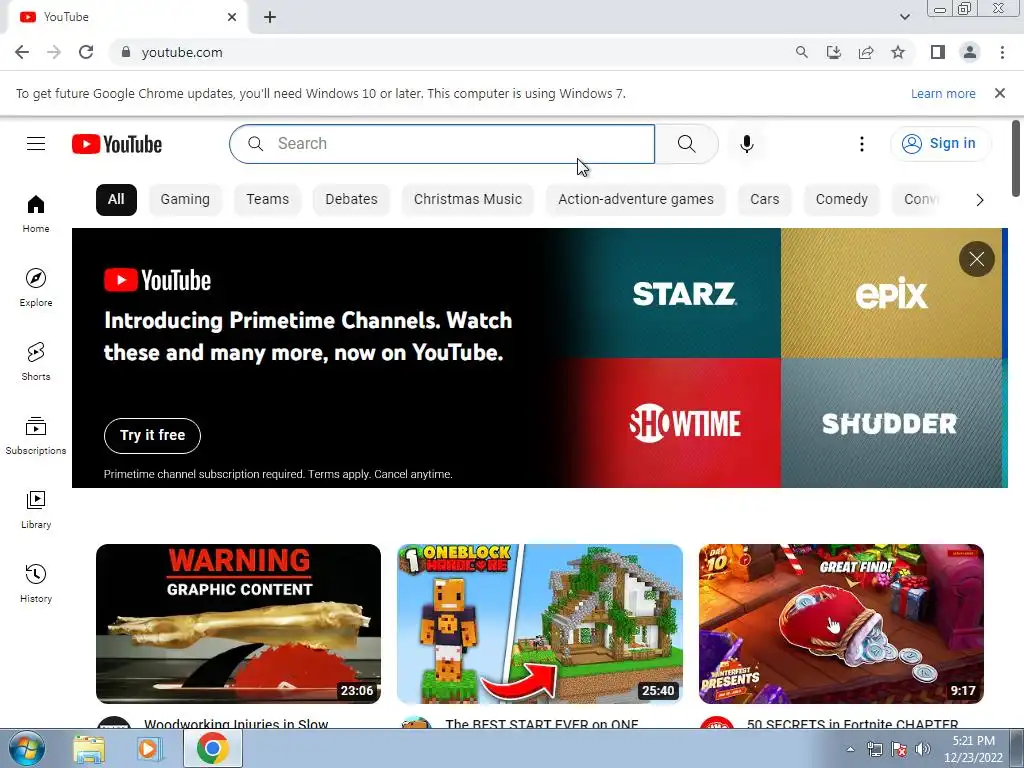Select the Debates category chip
Viewport: 1024px width, 768px height.
coord(351,199)
